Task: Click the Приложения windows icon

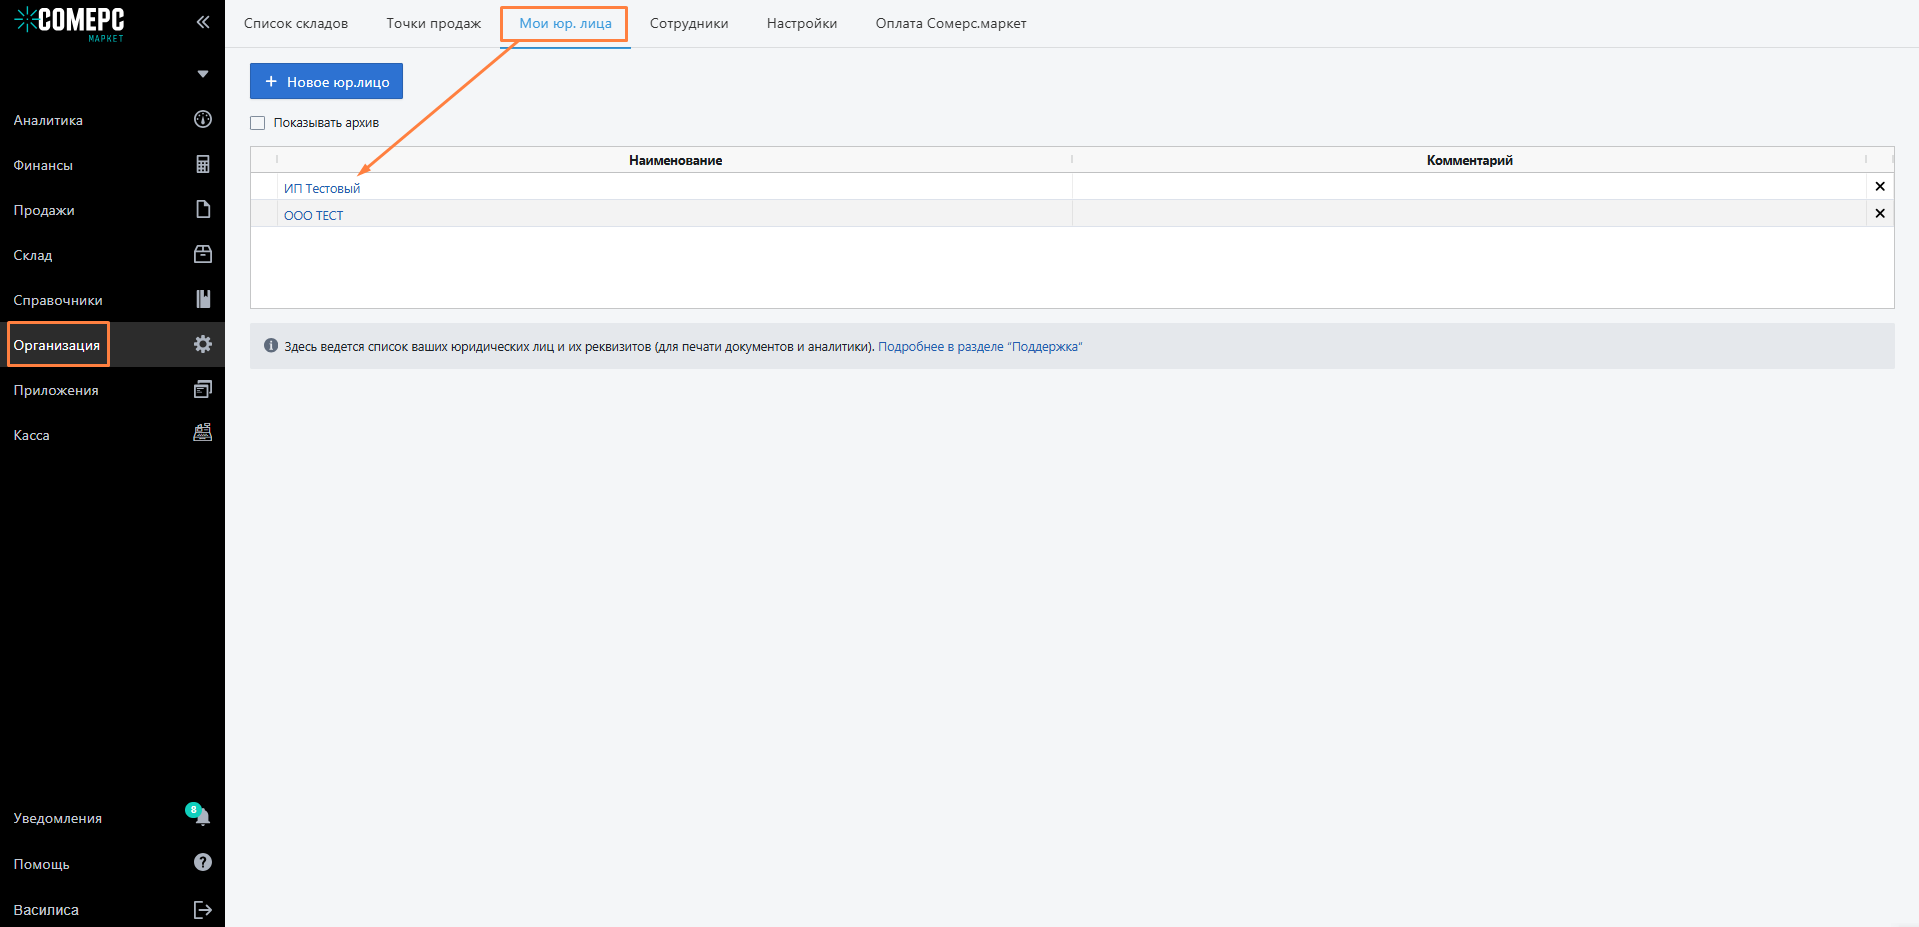Action: click(x=202, y=389)
